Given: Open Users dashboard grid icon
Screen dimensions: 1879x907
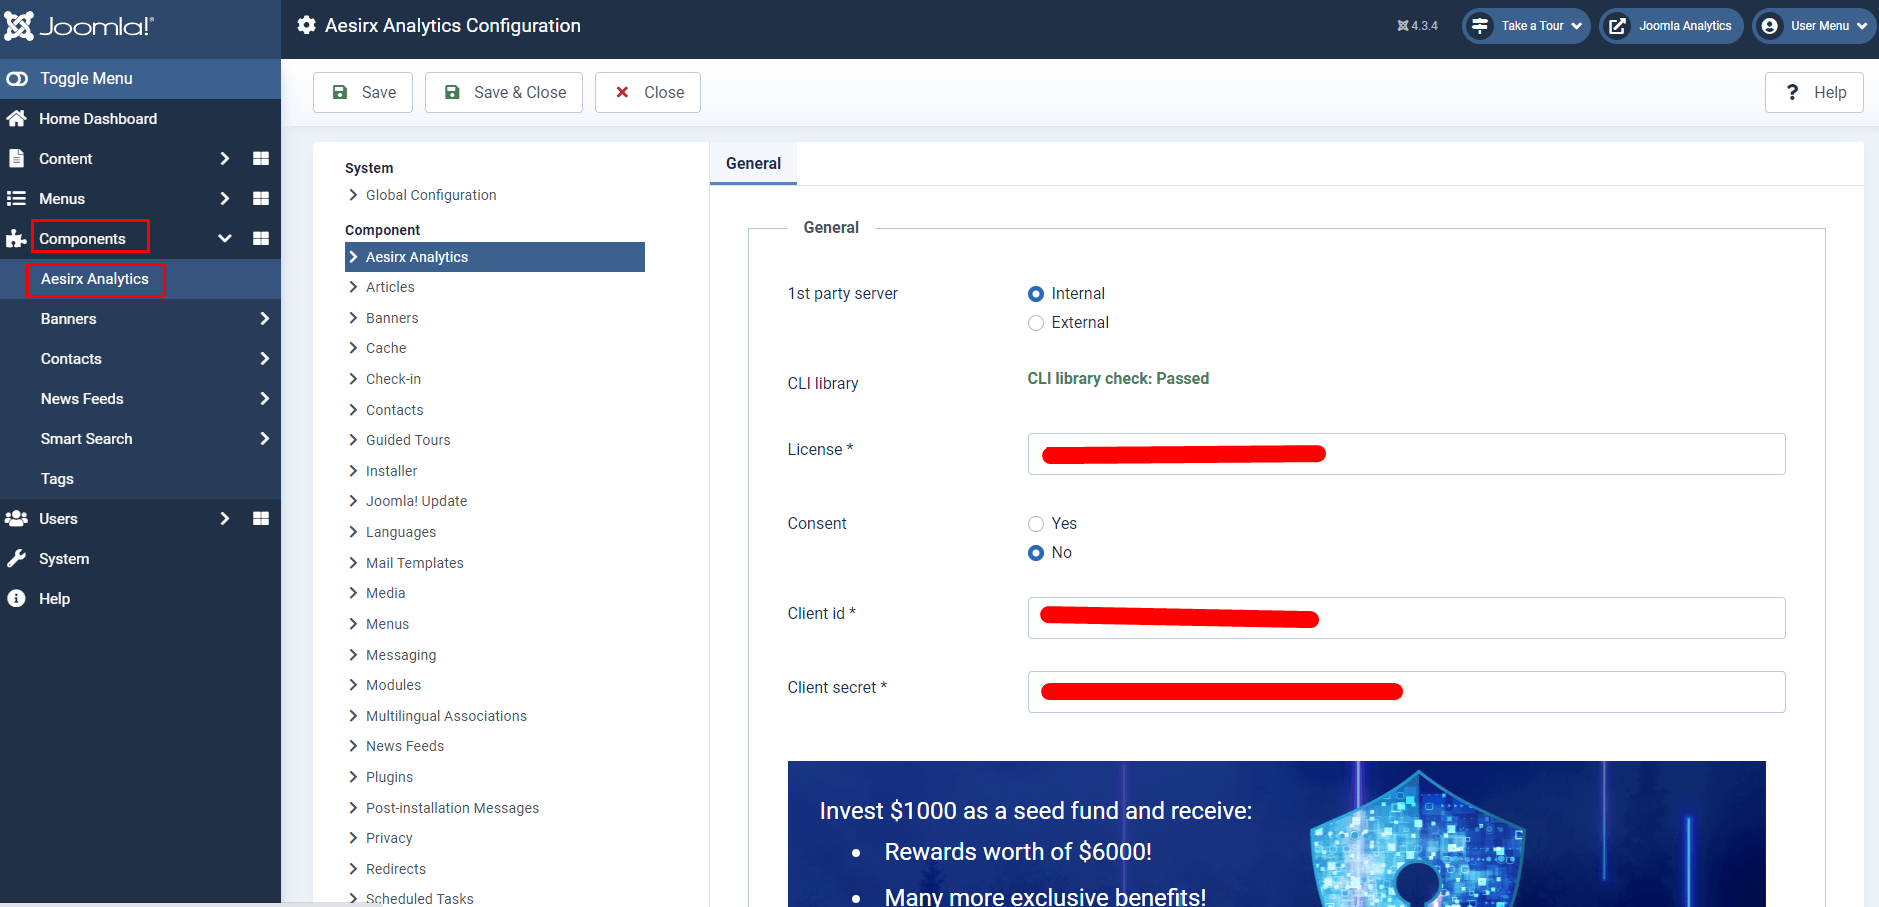Looking at the screenshot, I should (x=261, y=519).
